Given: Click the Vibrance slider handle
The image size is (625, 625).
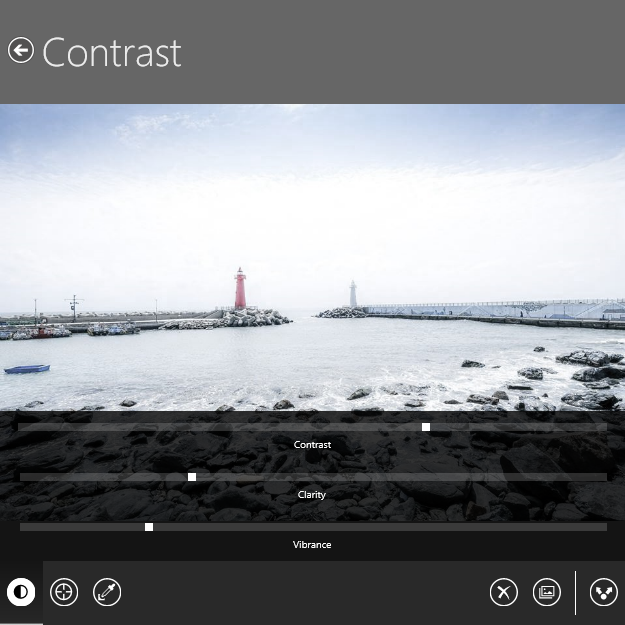Looking at the screenshot, I should click(x=149, y=527).
